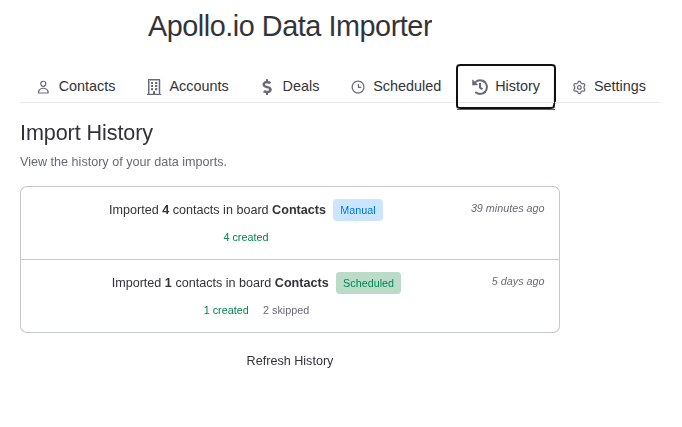
Task: Click the Deals dollar sign icon
Action: 267,87
